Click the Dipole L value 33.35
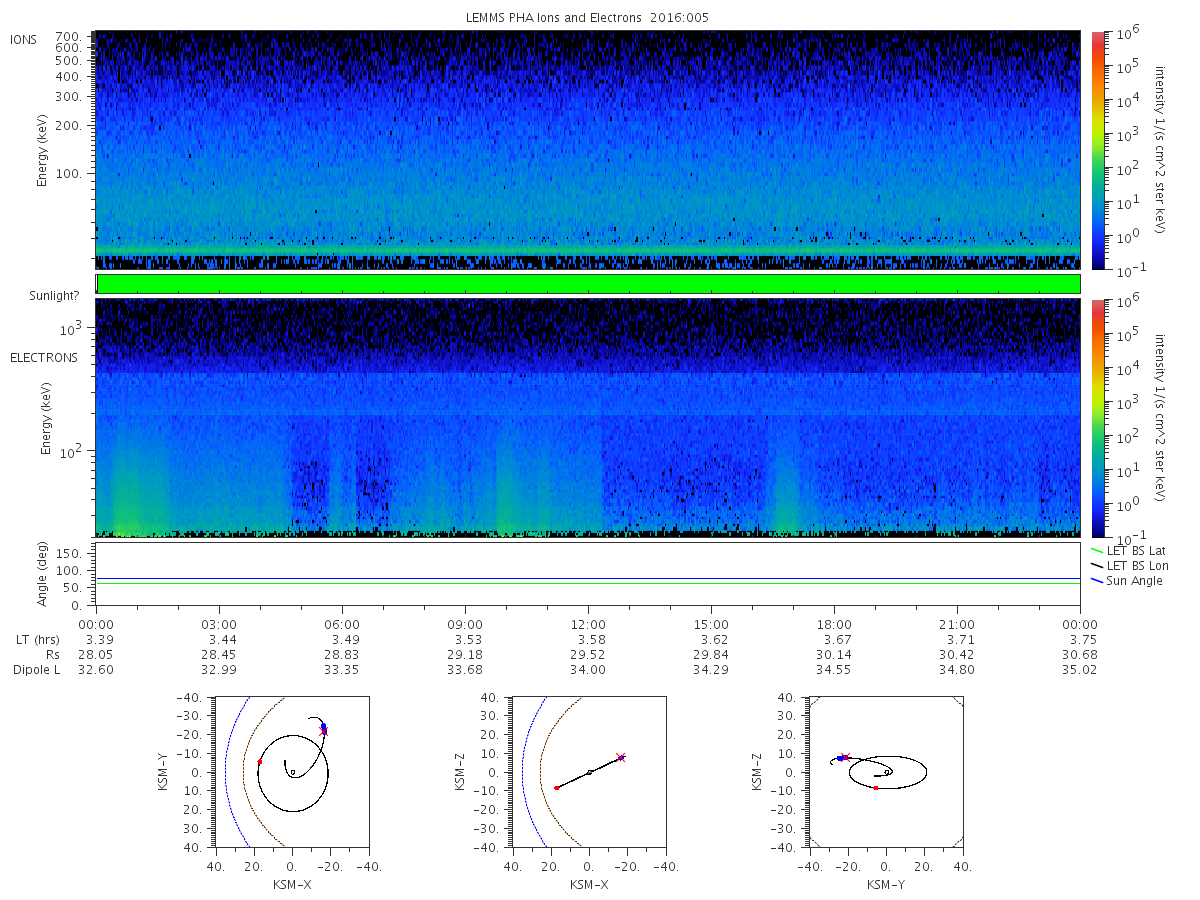 [x=342, y=670]
